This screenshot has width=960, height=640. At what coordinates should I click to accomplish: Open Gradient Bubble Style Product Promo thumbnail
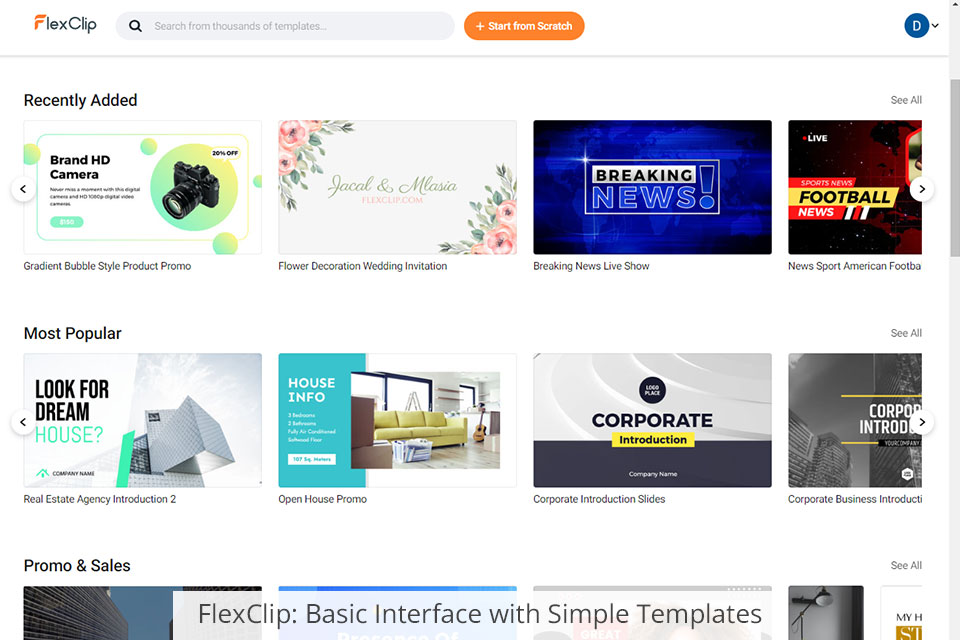click(x=143, y=187)
